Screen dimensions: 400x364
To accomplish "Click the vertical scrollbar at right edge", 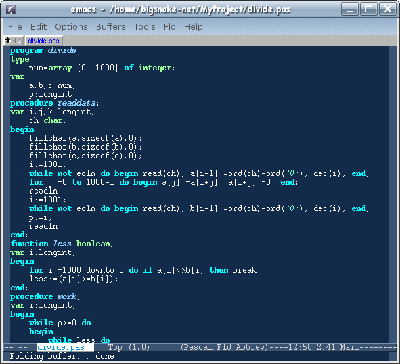I will [x=393, y=194].
